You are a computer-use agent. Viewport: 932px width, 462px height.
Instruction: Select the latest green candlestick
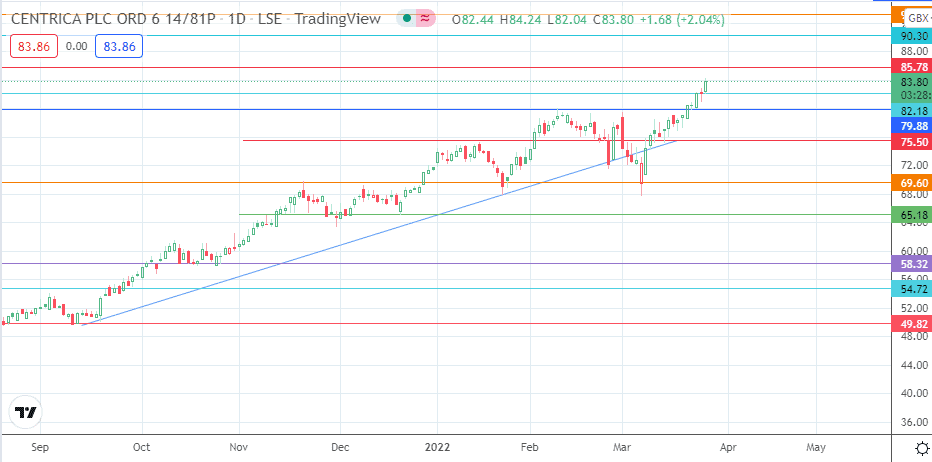click(706, 86)
